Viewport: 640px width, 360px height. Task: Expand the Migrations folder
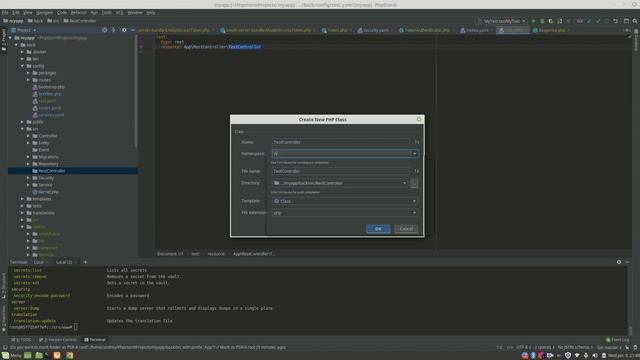[x=29, y=157]
